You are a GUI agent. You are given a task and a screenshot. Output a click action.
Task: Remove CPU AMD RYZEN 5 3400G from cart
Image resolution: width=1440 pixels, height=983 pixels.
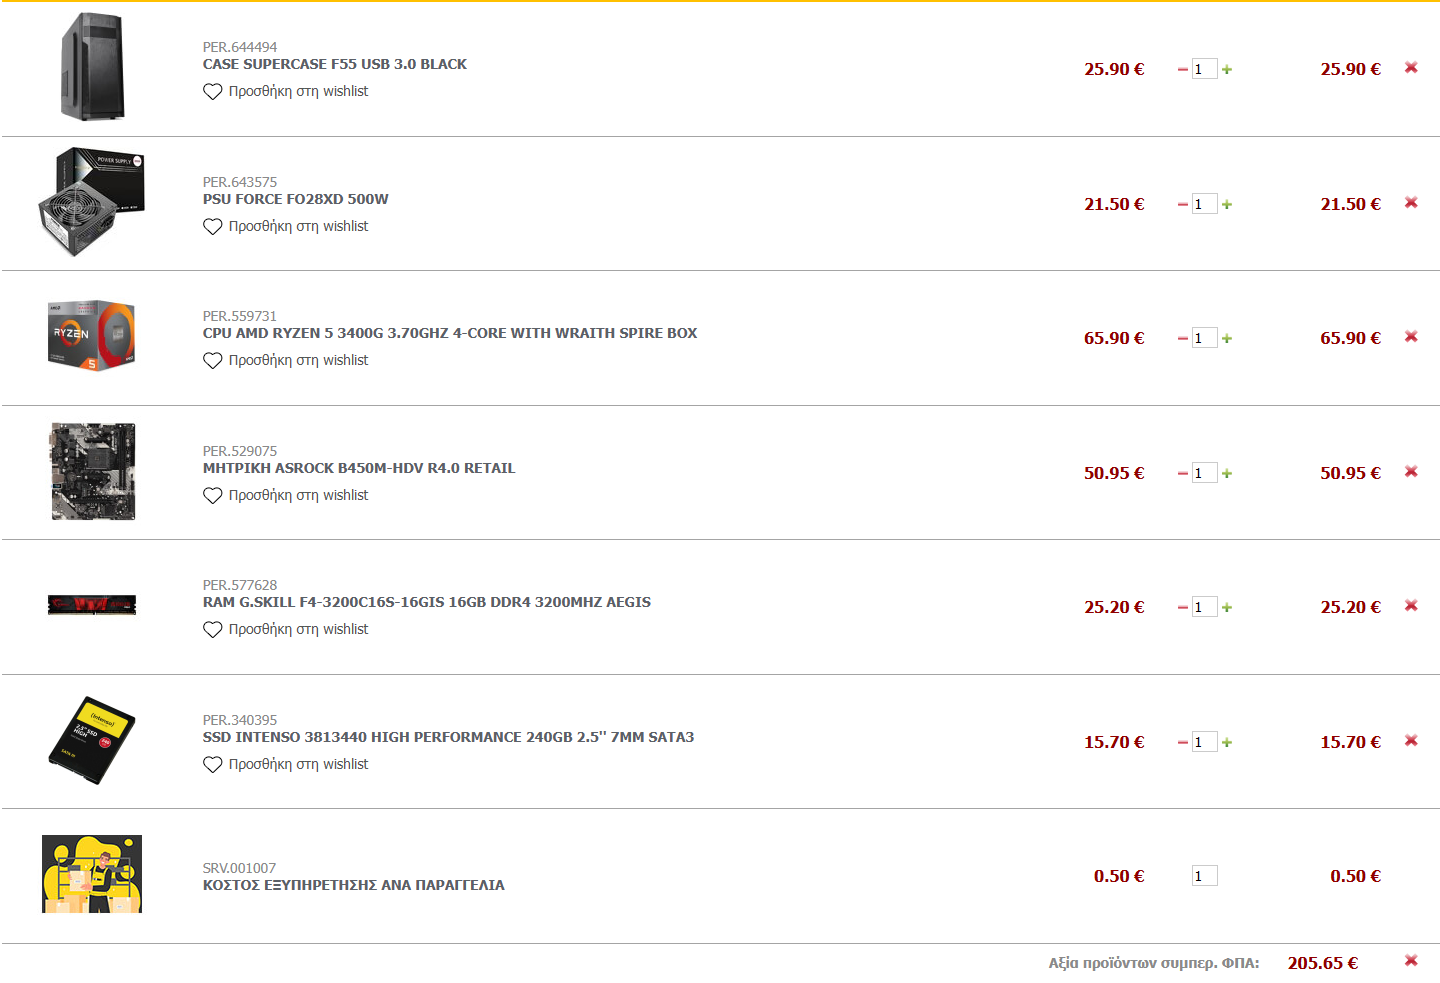[1411, 336]
